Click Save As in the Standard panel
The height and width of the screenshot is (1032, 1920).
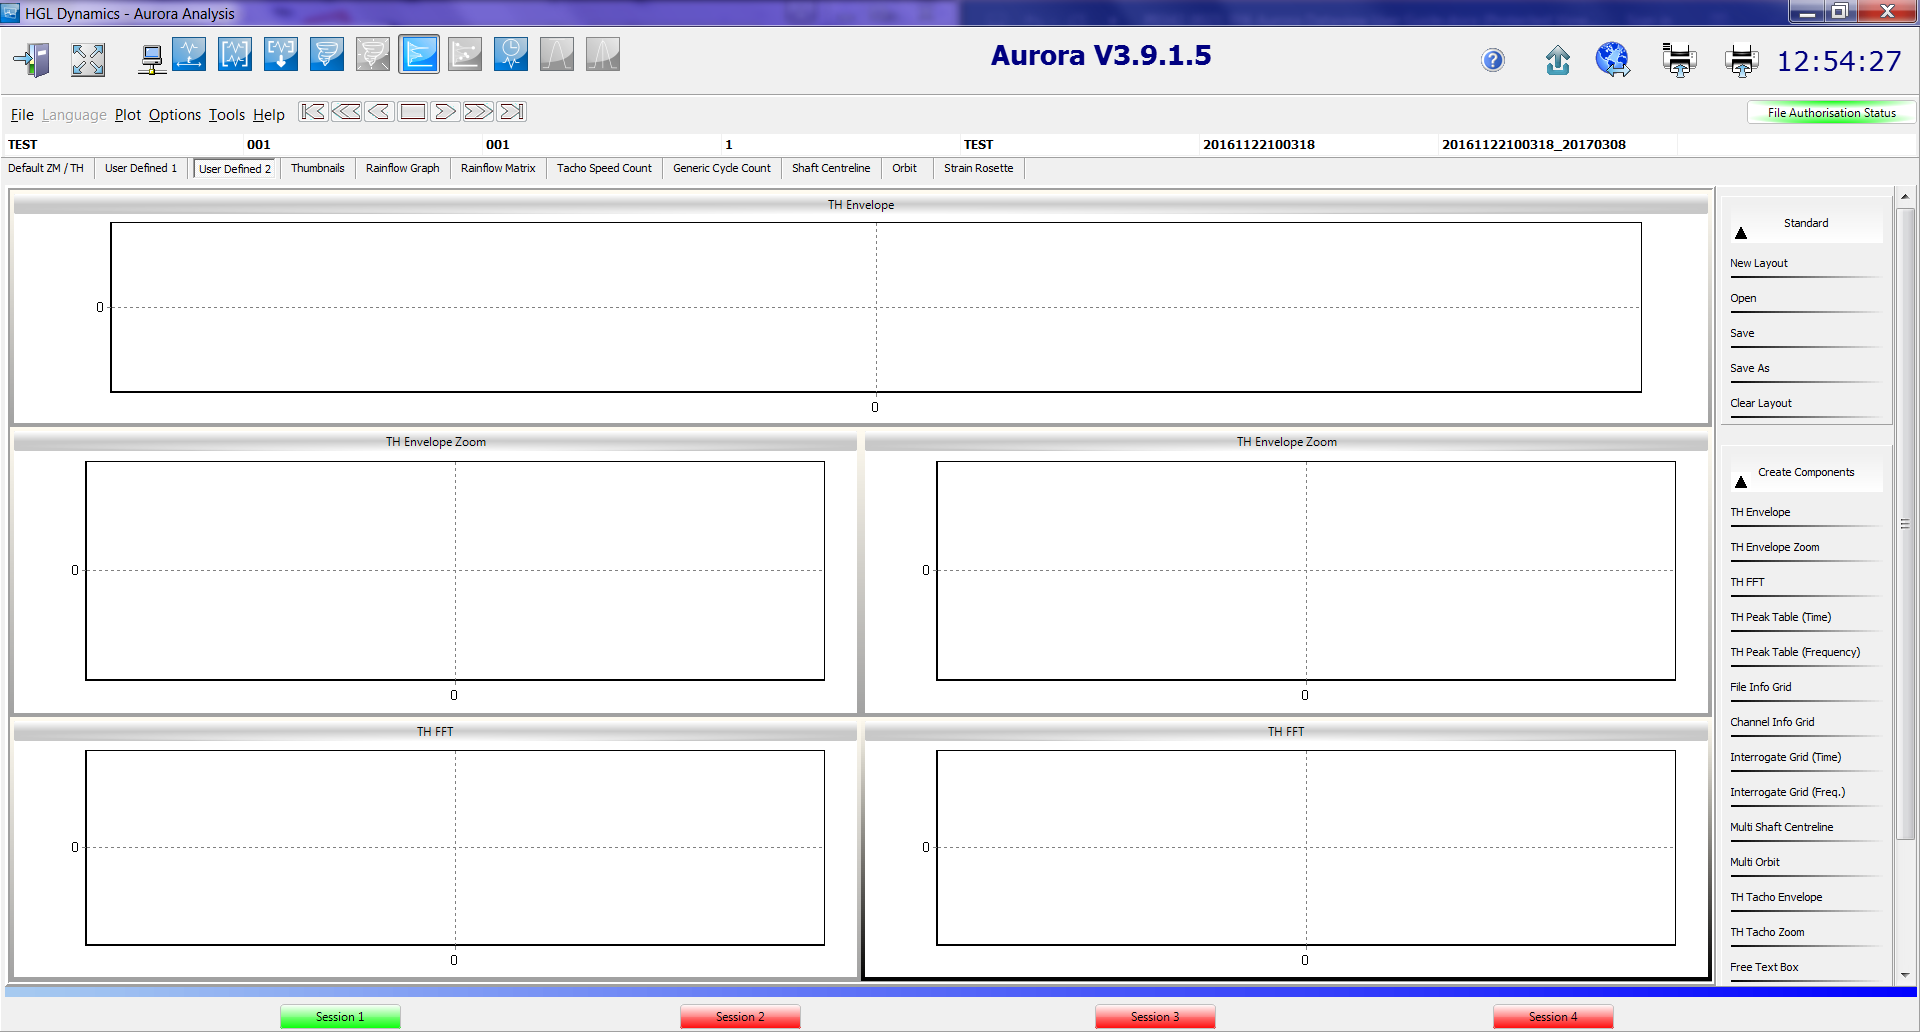[1750, 368]
